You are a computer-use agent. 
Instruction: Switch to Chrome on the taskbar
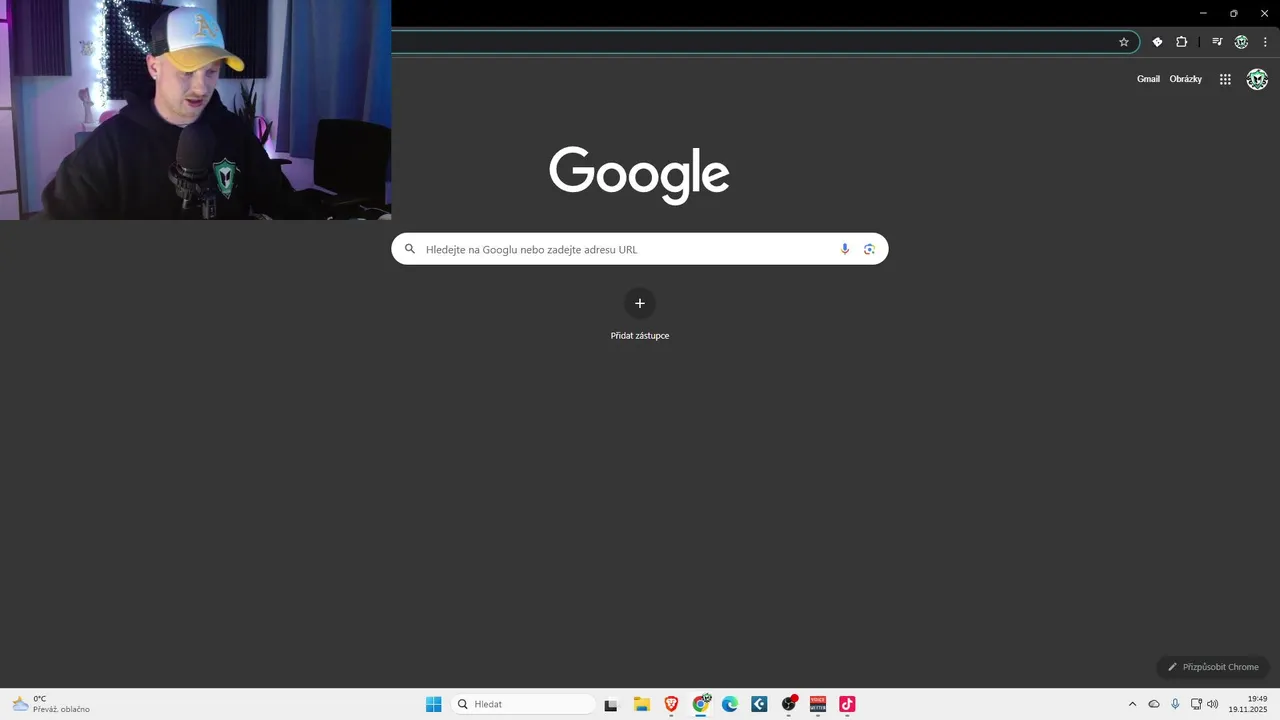(x=701, y=704)
